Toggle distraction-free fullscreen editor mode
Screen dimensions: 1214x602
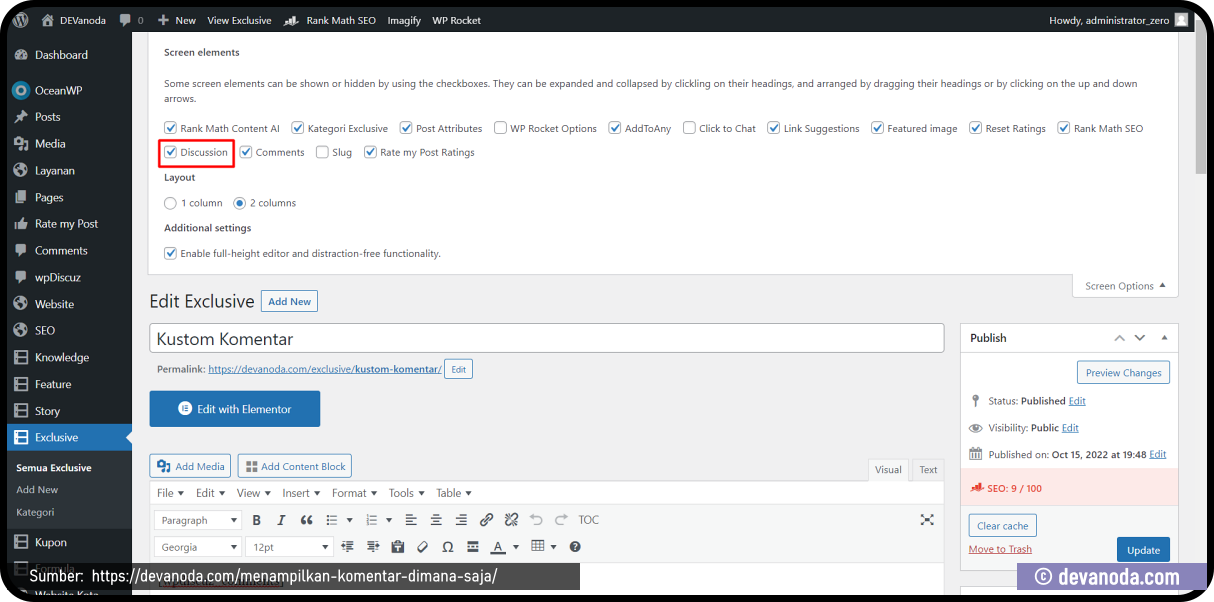pos(927,520)
